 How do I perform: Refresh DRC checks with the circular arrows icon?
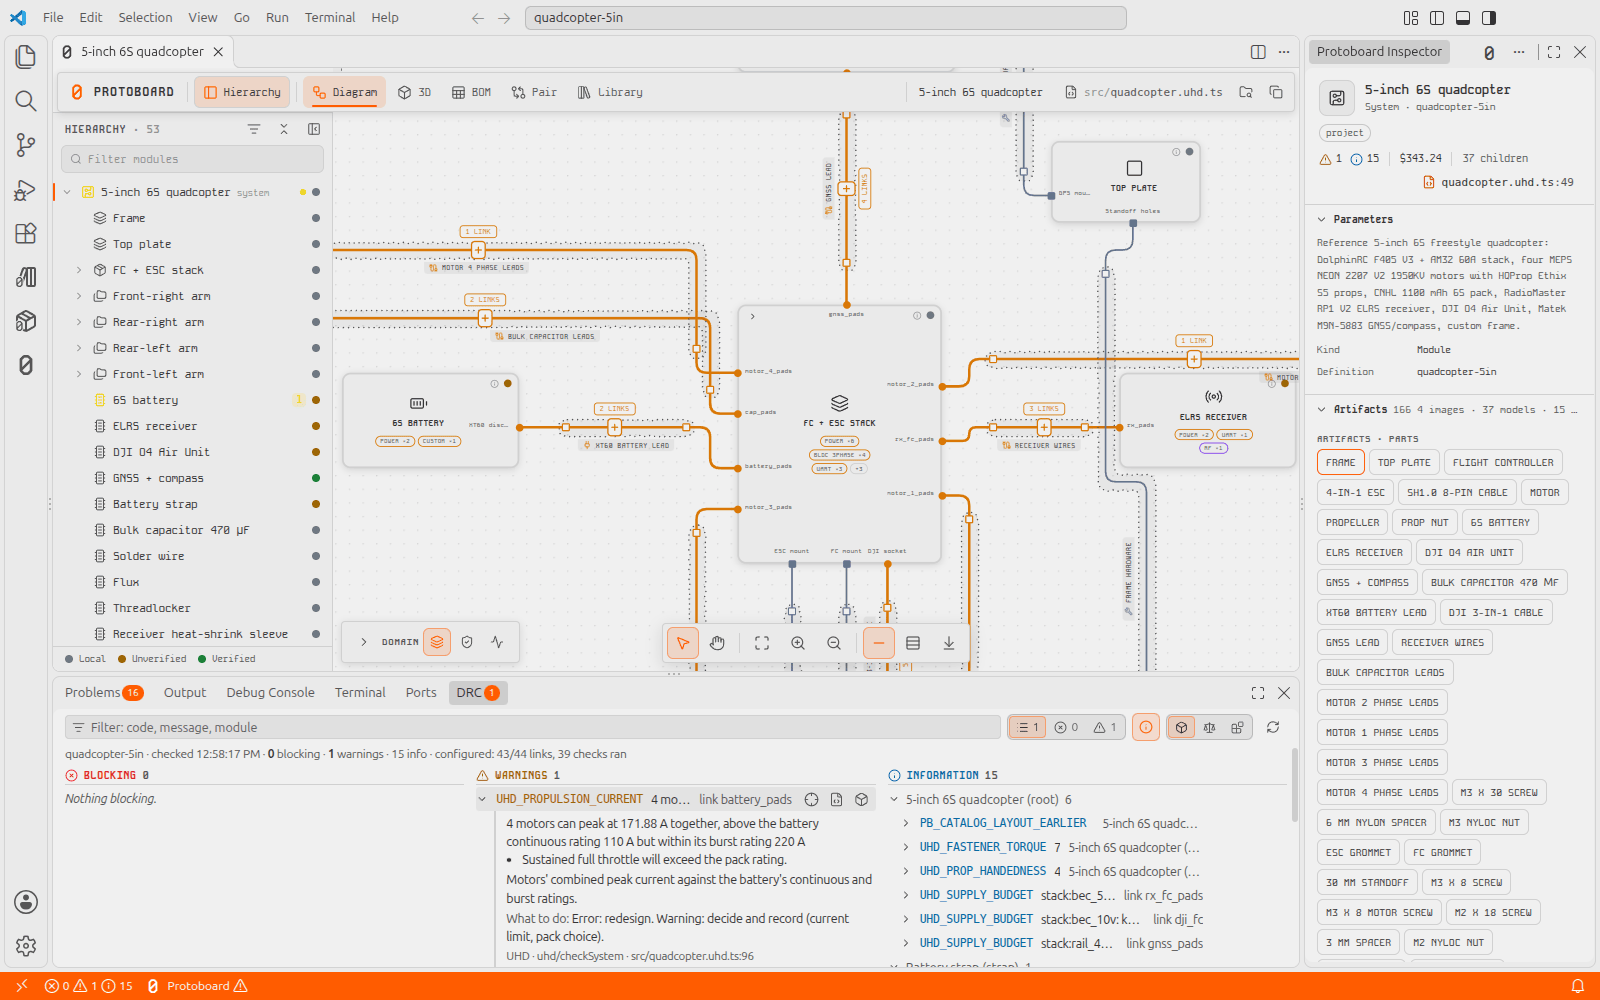1273,727
